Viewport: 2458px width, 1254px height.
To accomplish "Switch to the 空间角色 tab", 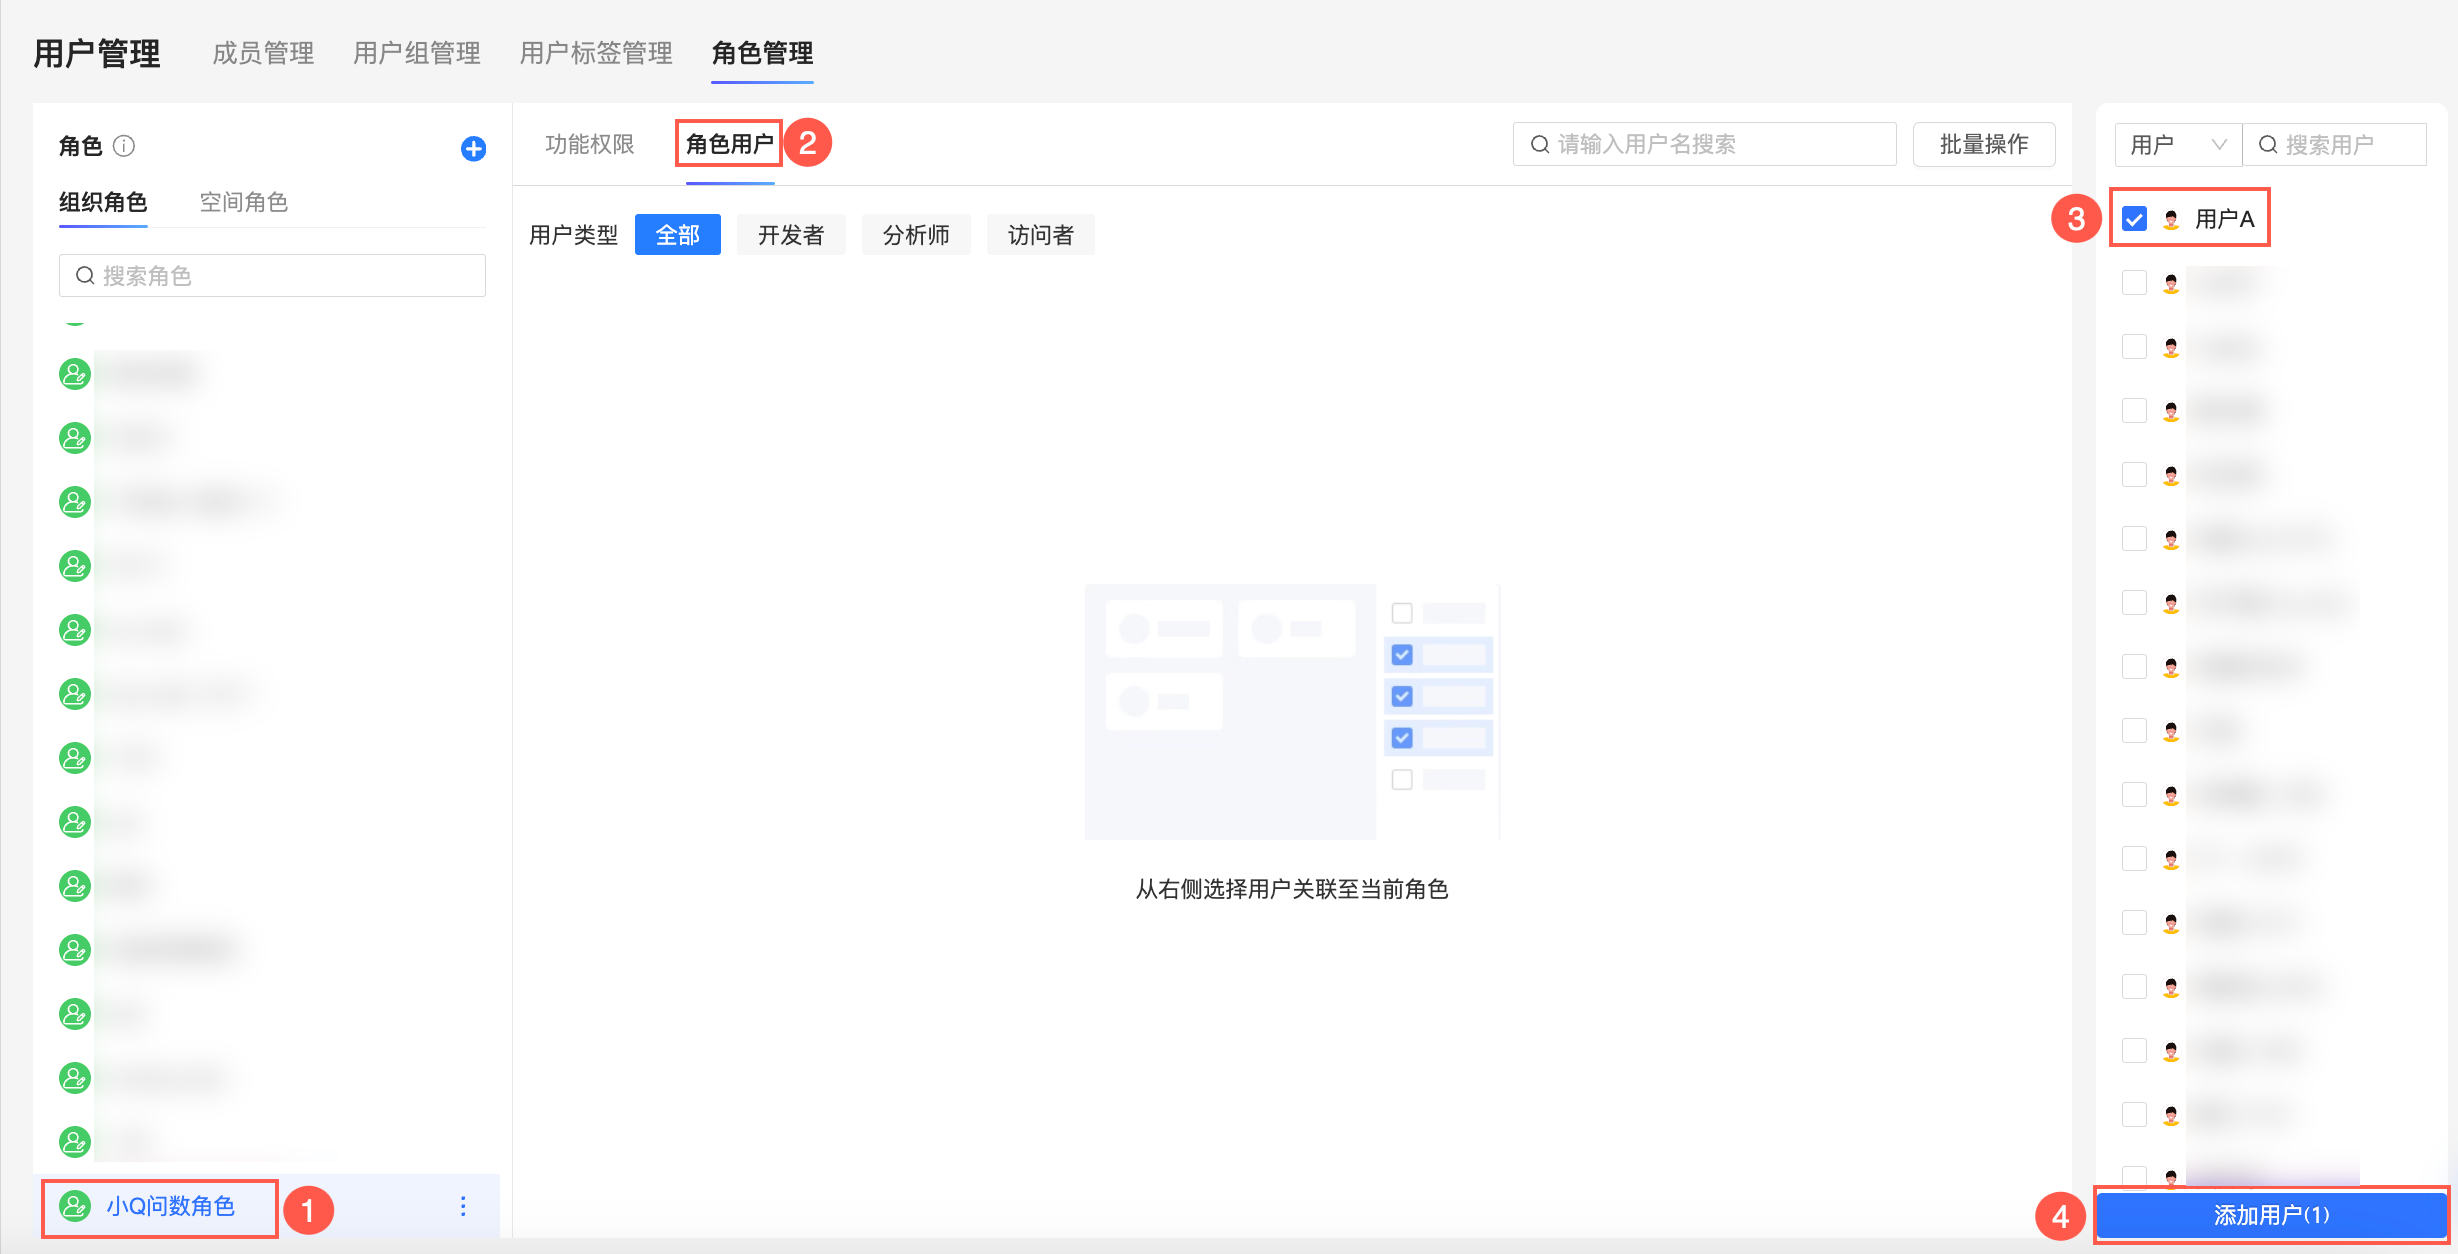I will [243, 202].
